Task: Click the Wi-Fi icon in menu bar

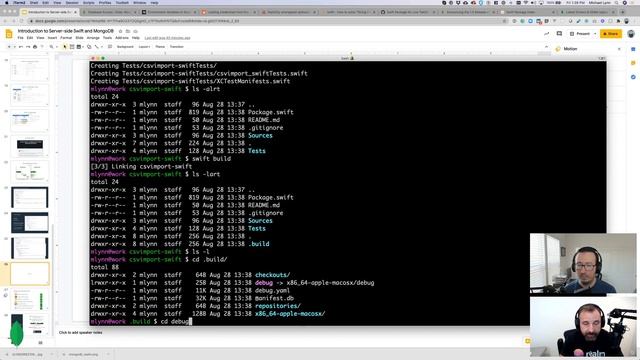Action: [x=526, y=2]
